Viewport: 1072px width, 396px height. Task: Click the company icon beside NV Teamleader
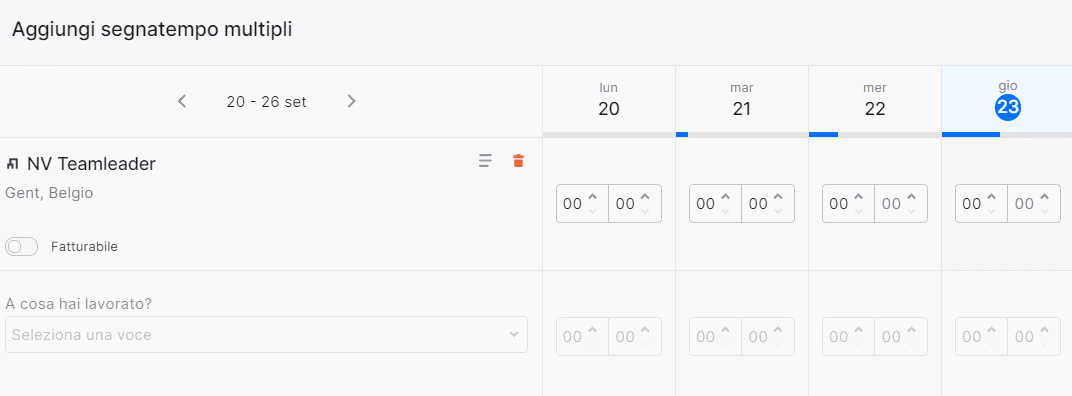click(x=12, y=164)
